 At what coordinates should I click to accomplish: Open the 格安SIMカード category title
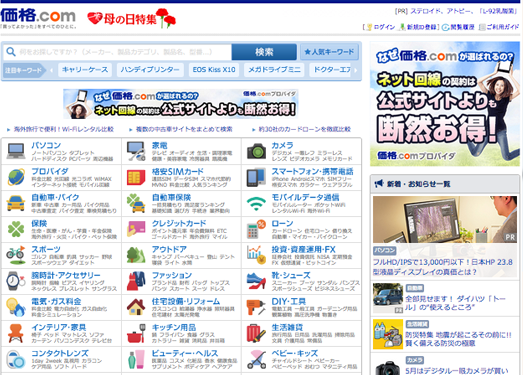177,171
